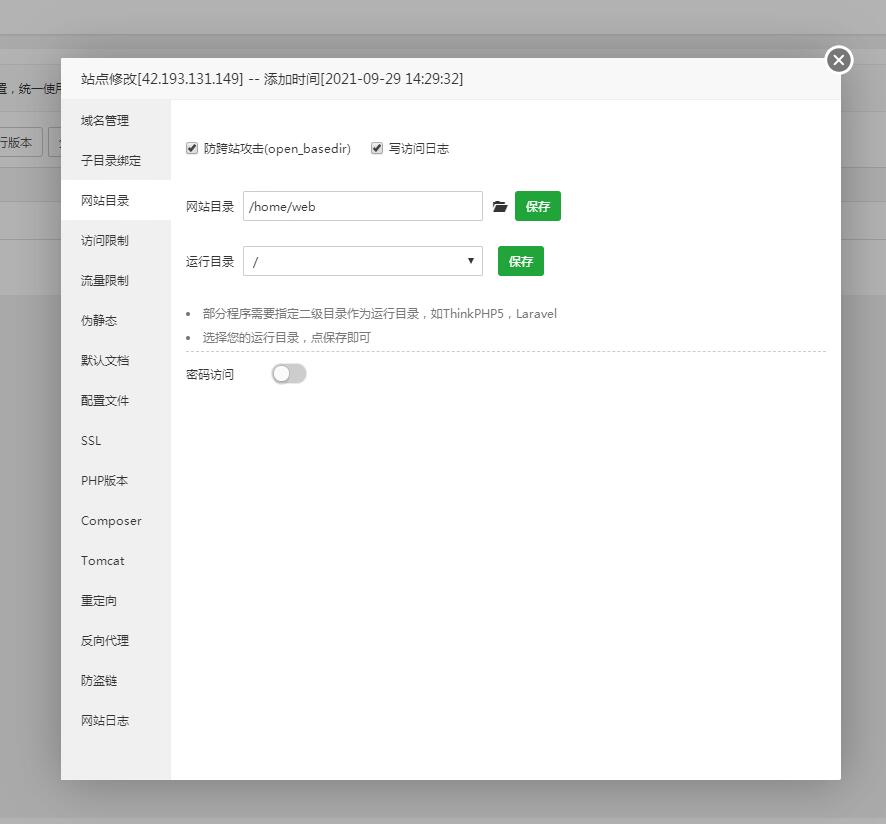This screenshot has height=824, width=886.
Task: Open the 访问限制 settings tab
Action: [x=105, y=241]
